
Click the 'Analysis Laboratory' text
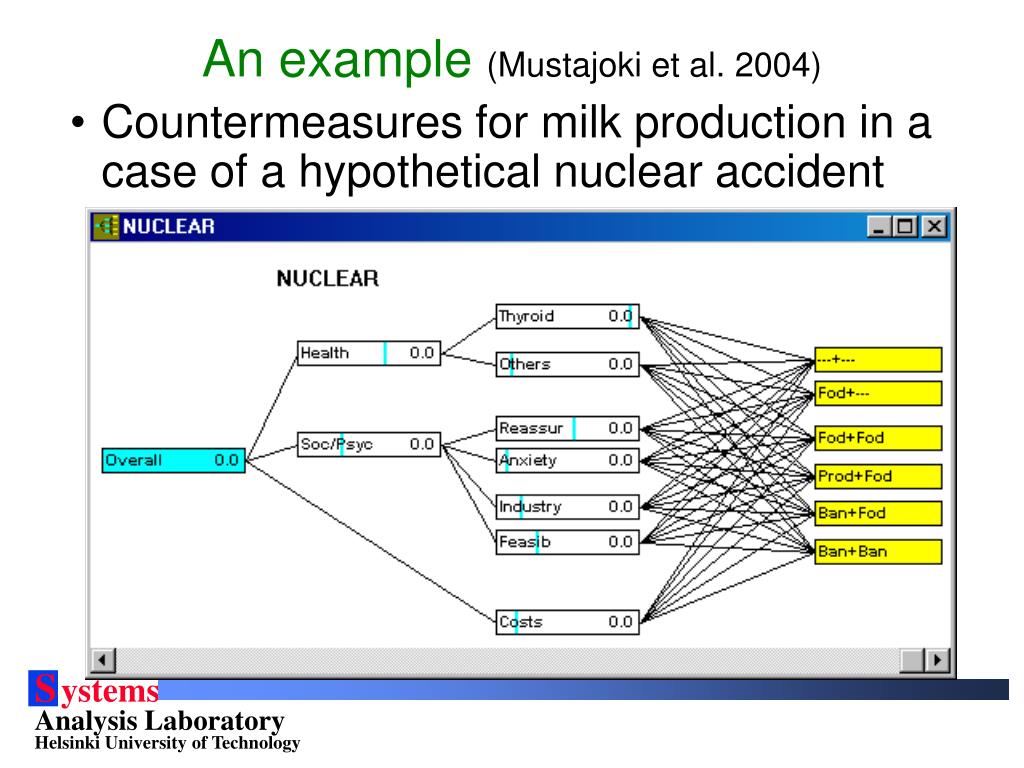click(x=160, y=721)
